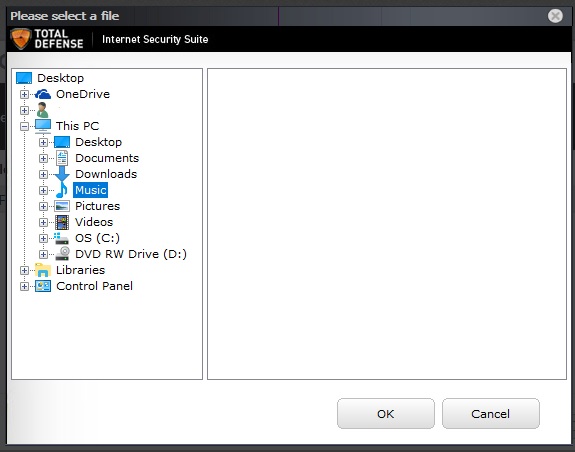
Task: Click the Downloads blue arrow icon
Action: [x=62, y=174]
